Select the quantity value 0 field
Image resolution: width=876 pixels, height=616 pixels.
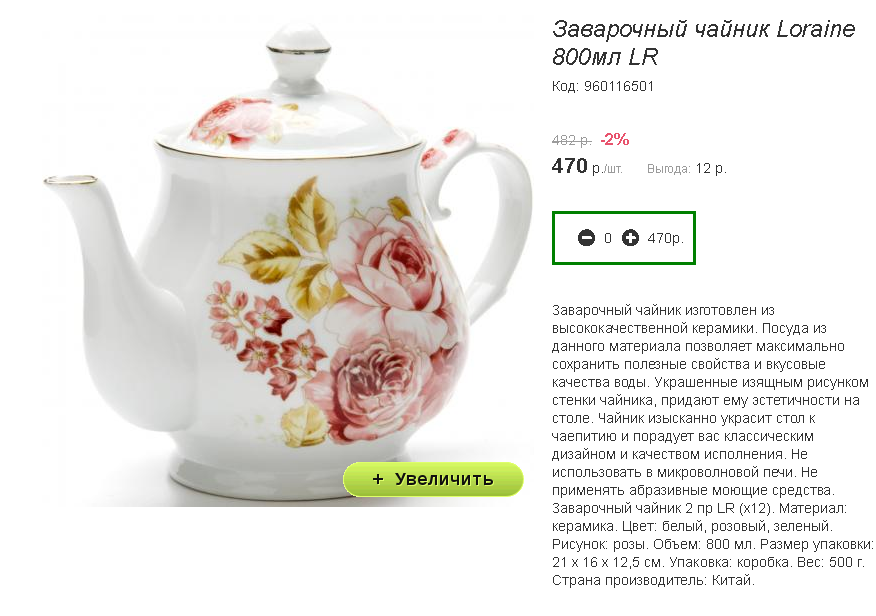[x=608, y=238]
